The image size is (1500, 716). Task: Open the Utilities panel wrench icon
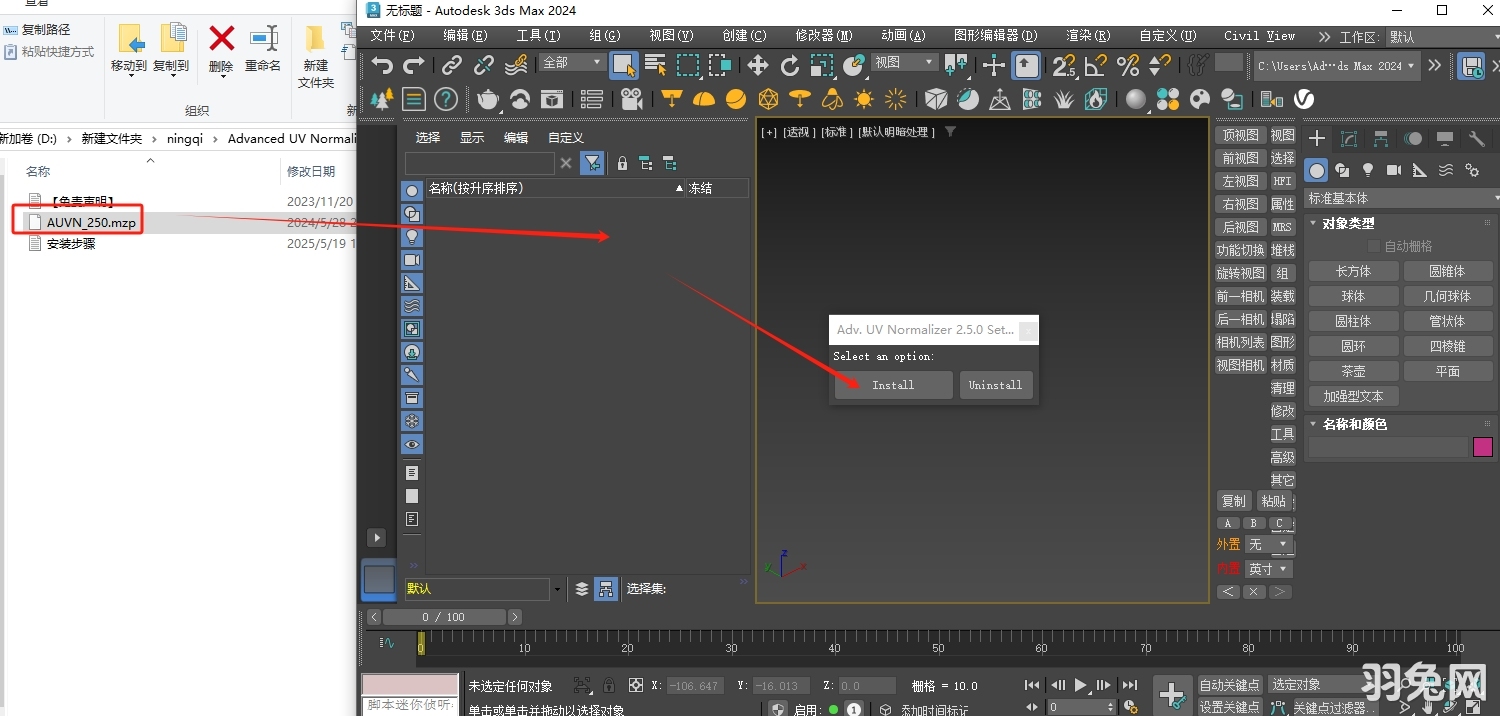pyautogui.click(x=1476, y=139)
